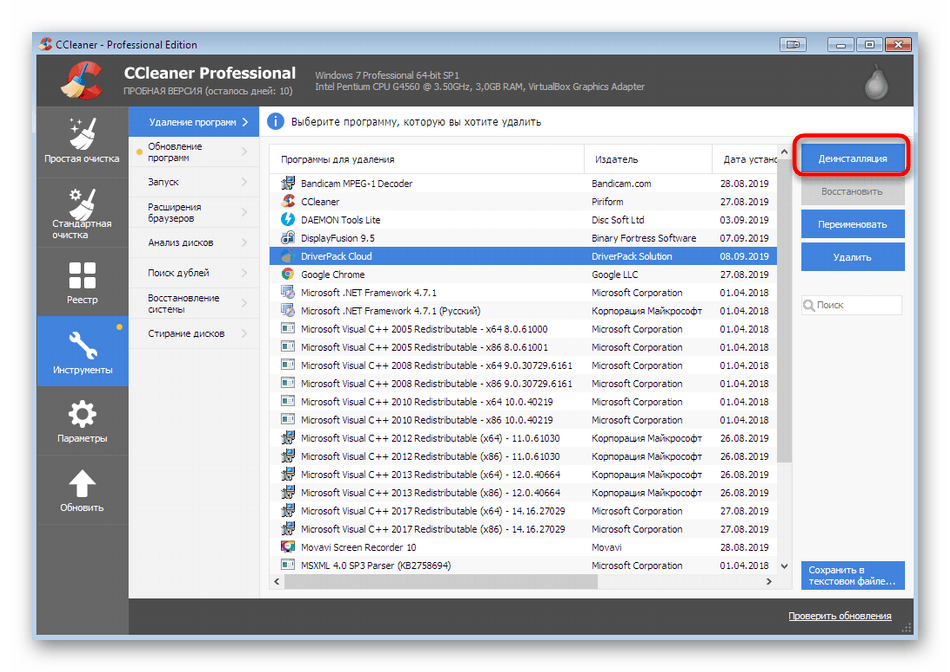This screenshot has width=950, height=672.
Task: Click vertical scrollbar up arrow
Action: click(x=785, y=152)
